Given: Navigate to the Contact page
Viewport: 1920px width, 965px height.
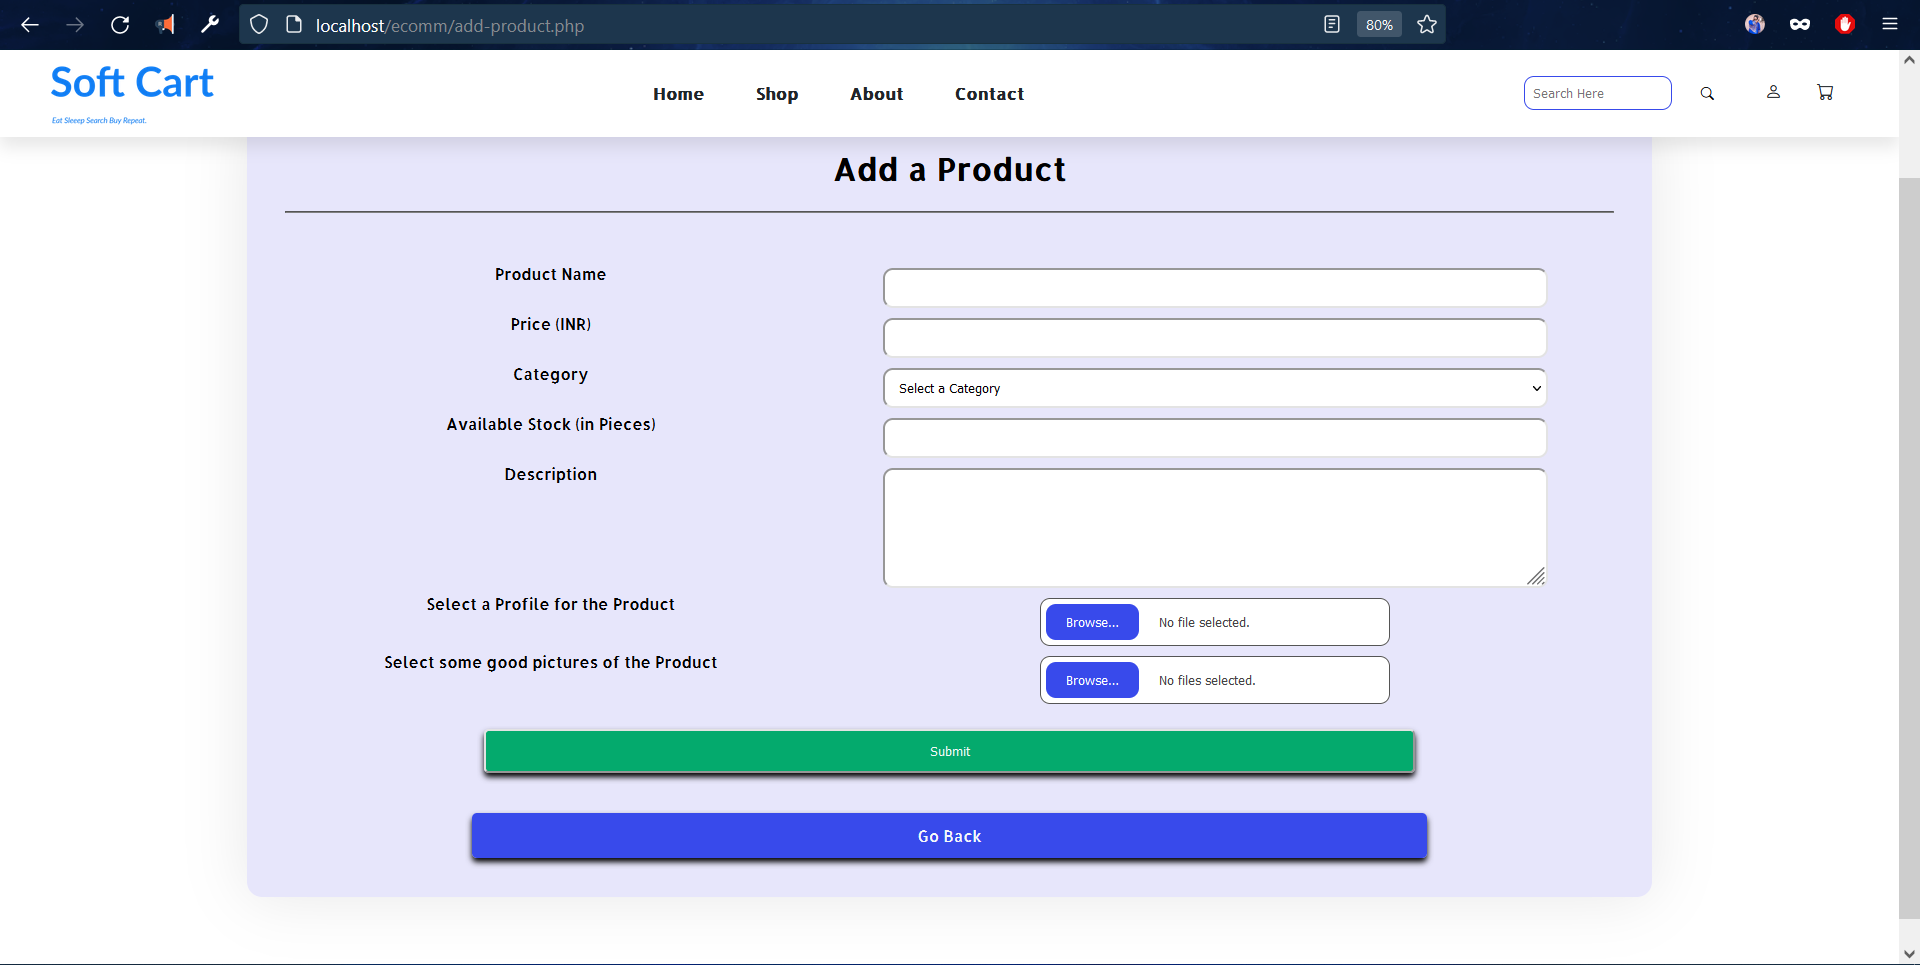Looking at the screenshot, I should point(989,93).
